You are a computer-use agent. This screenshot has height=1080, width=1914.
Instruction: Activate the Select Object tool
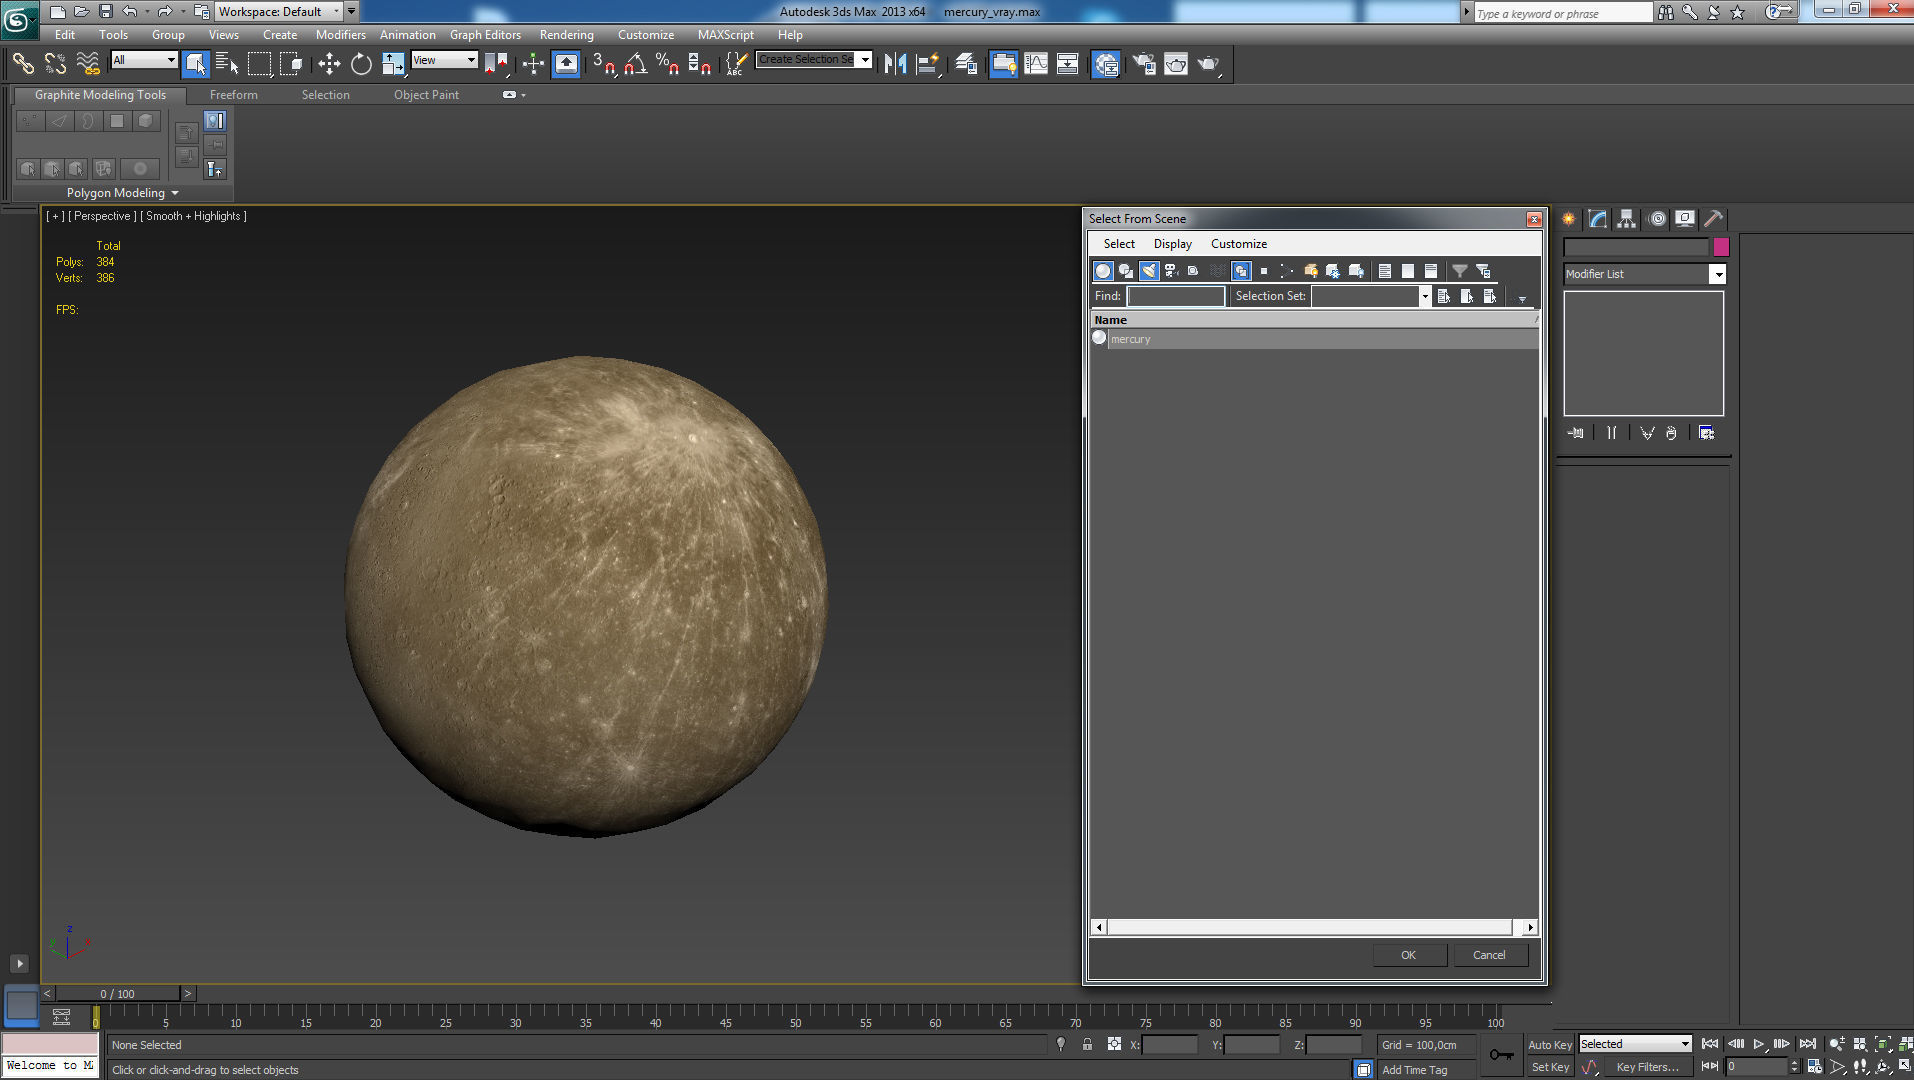coord(196,64)
